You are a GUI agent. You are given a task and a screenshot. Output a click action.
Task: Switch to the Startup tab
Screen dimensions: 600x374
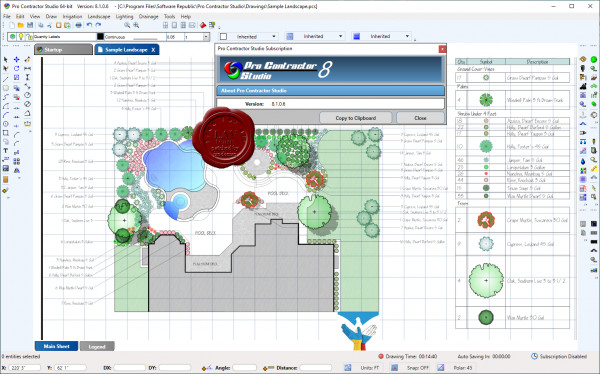[x=63, y=50]
